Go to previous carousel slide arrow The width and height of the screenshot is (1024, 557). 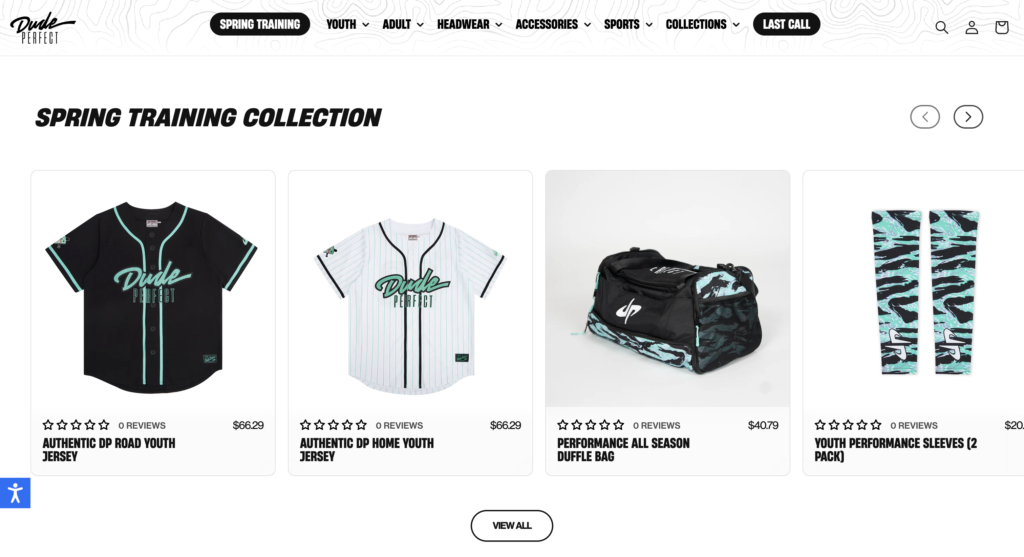[925, 117]
